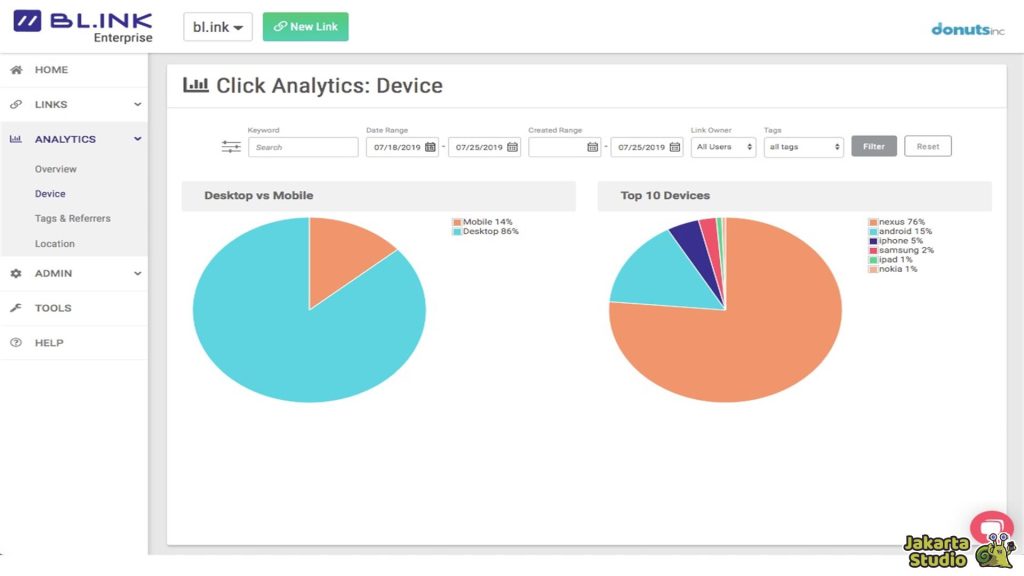The height and width of the screenshot is (576, 1024).
Task: Go to Analytics Overview page
Action: pos(56,170)
